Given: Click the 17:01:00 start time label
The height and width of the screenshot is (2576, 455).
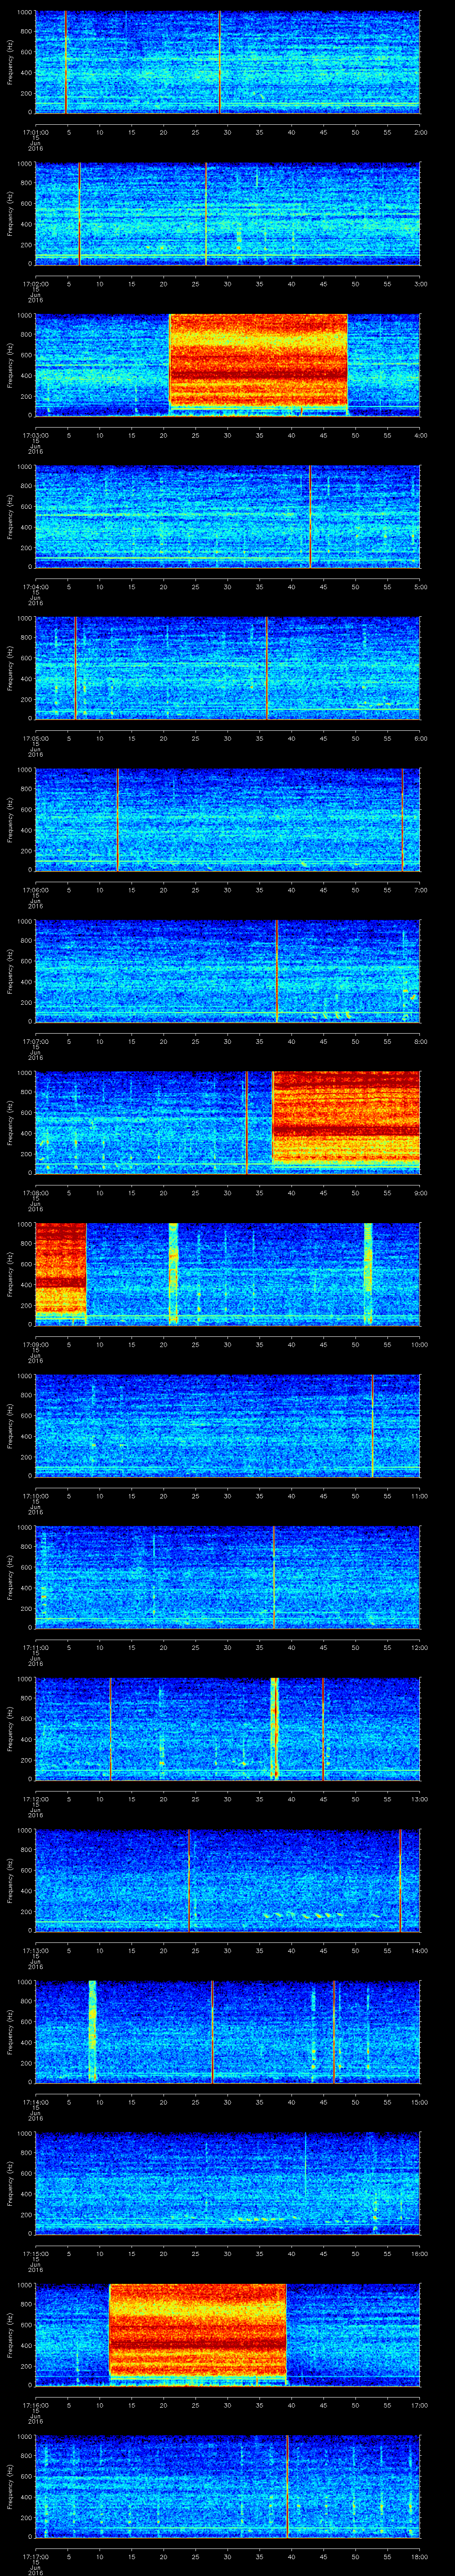Looking at the screenshot, I should pyautogui.click(x=35, y=132).
